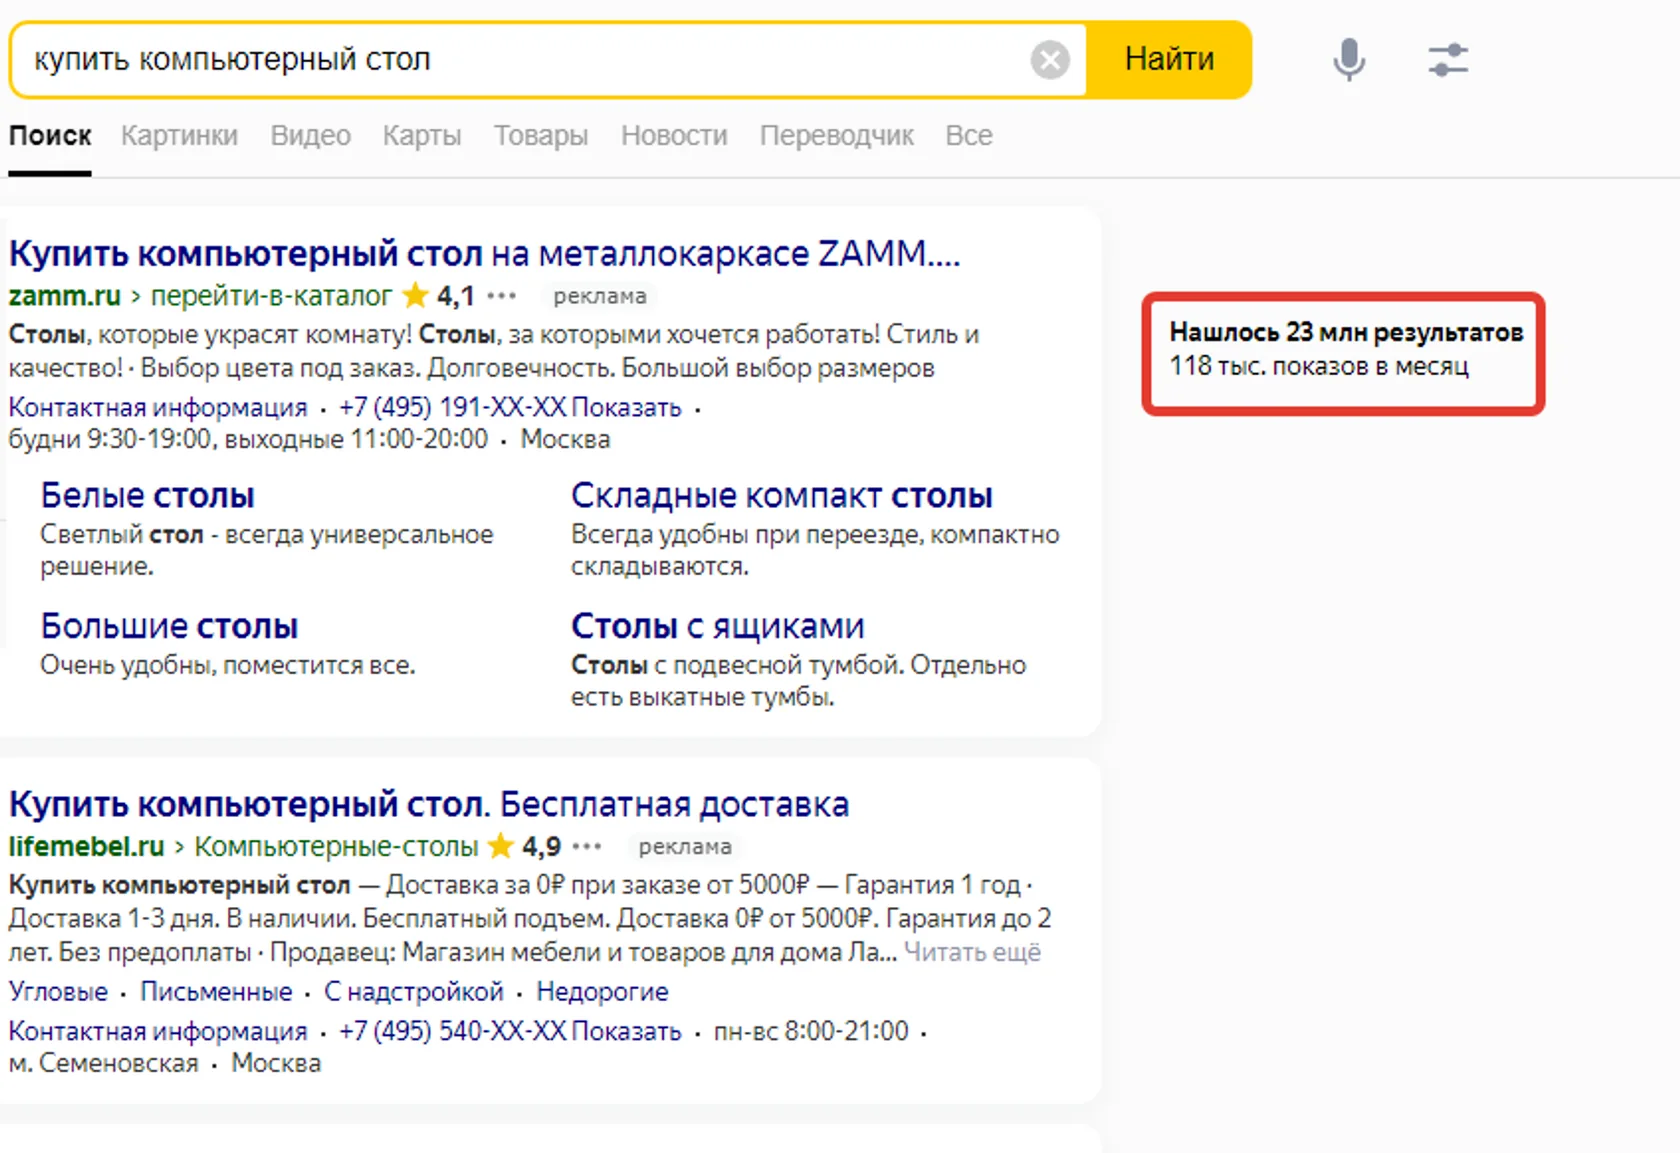
Task: Activate voice search microphone icon
Action: click(1348, 59)
